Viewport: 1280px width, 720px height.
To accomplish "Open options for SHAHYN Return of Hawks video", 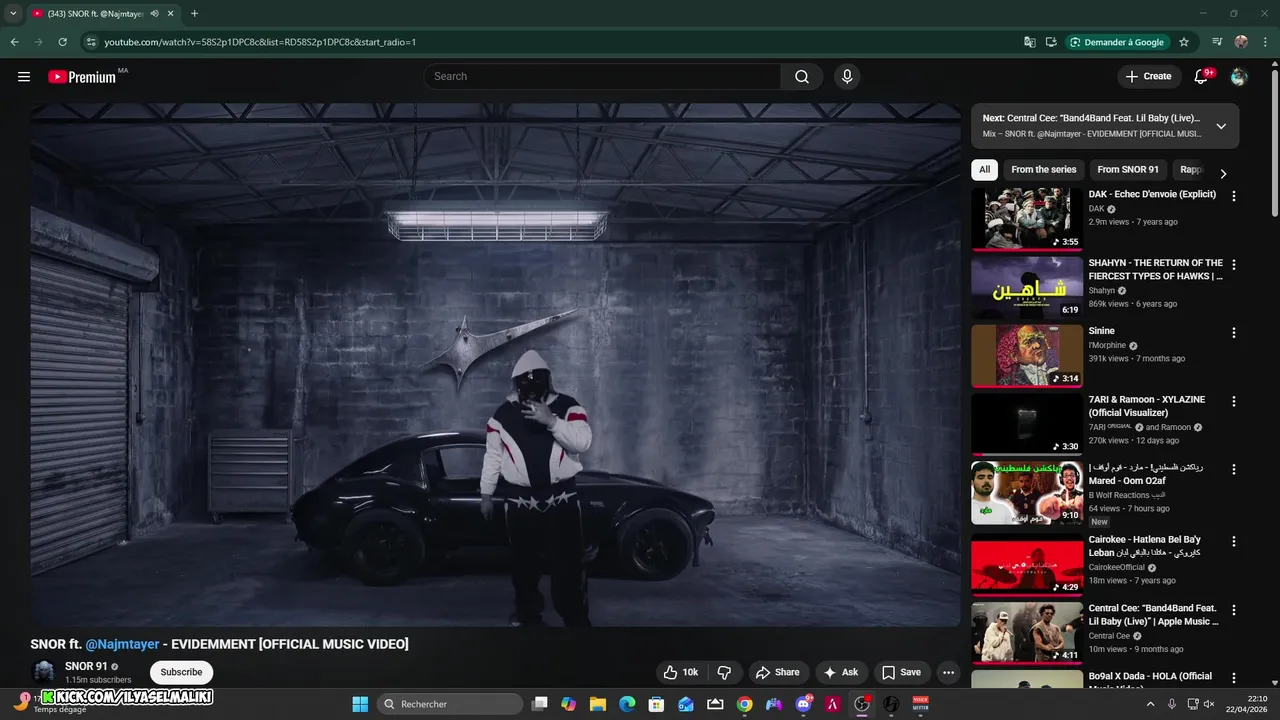I will (1234, 265).
